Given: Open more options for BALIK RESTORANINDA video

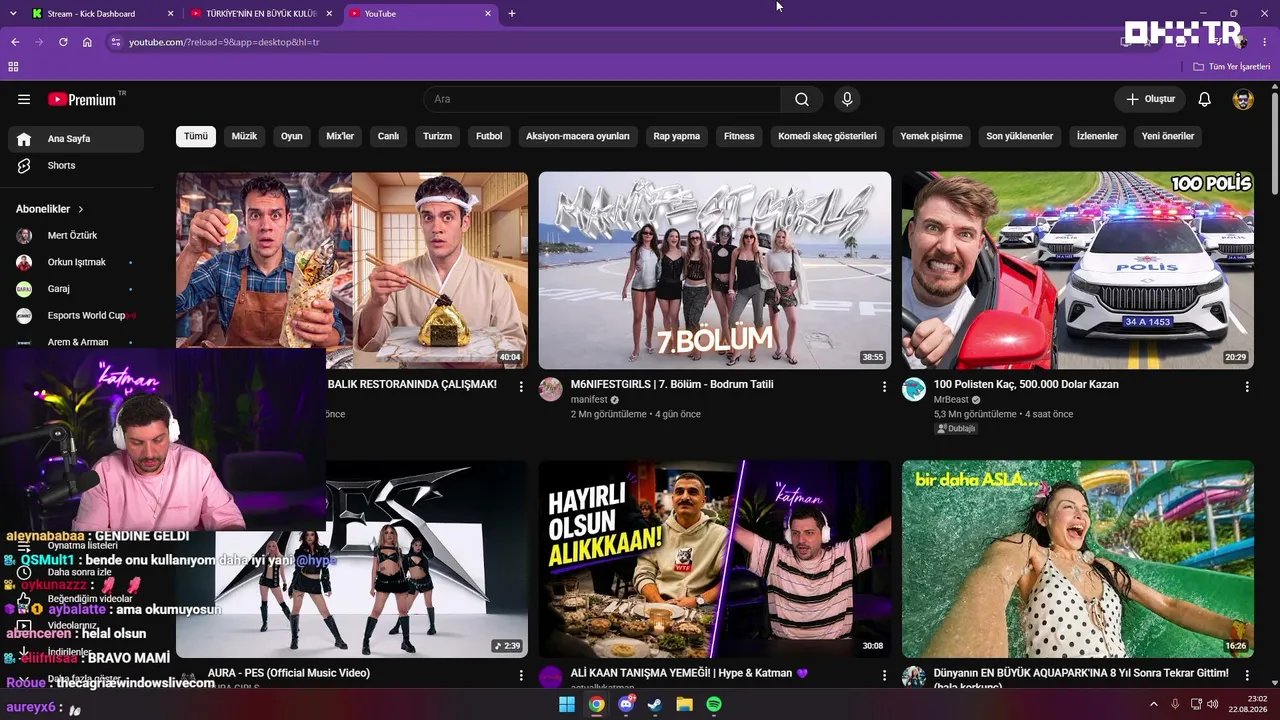Looking at the screenshot, I should click(x=521, y=386).
